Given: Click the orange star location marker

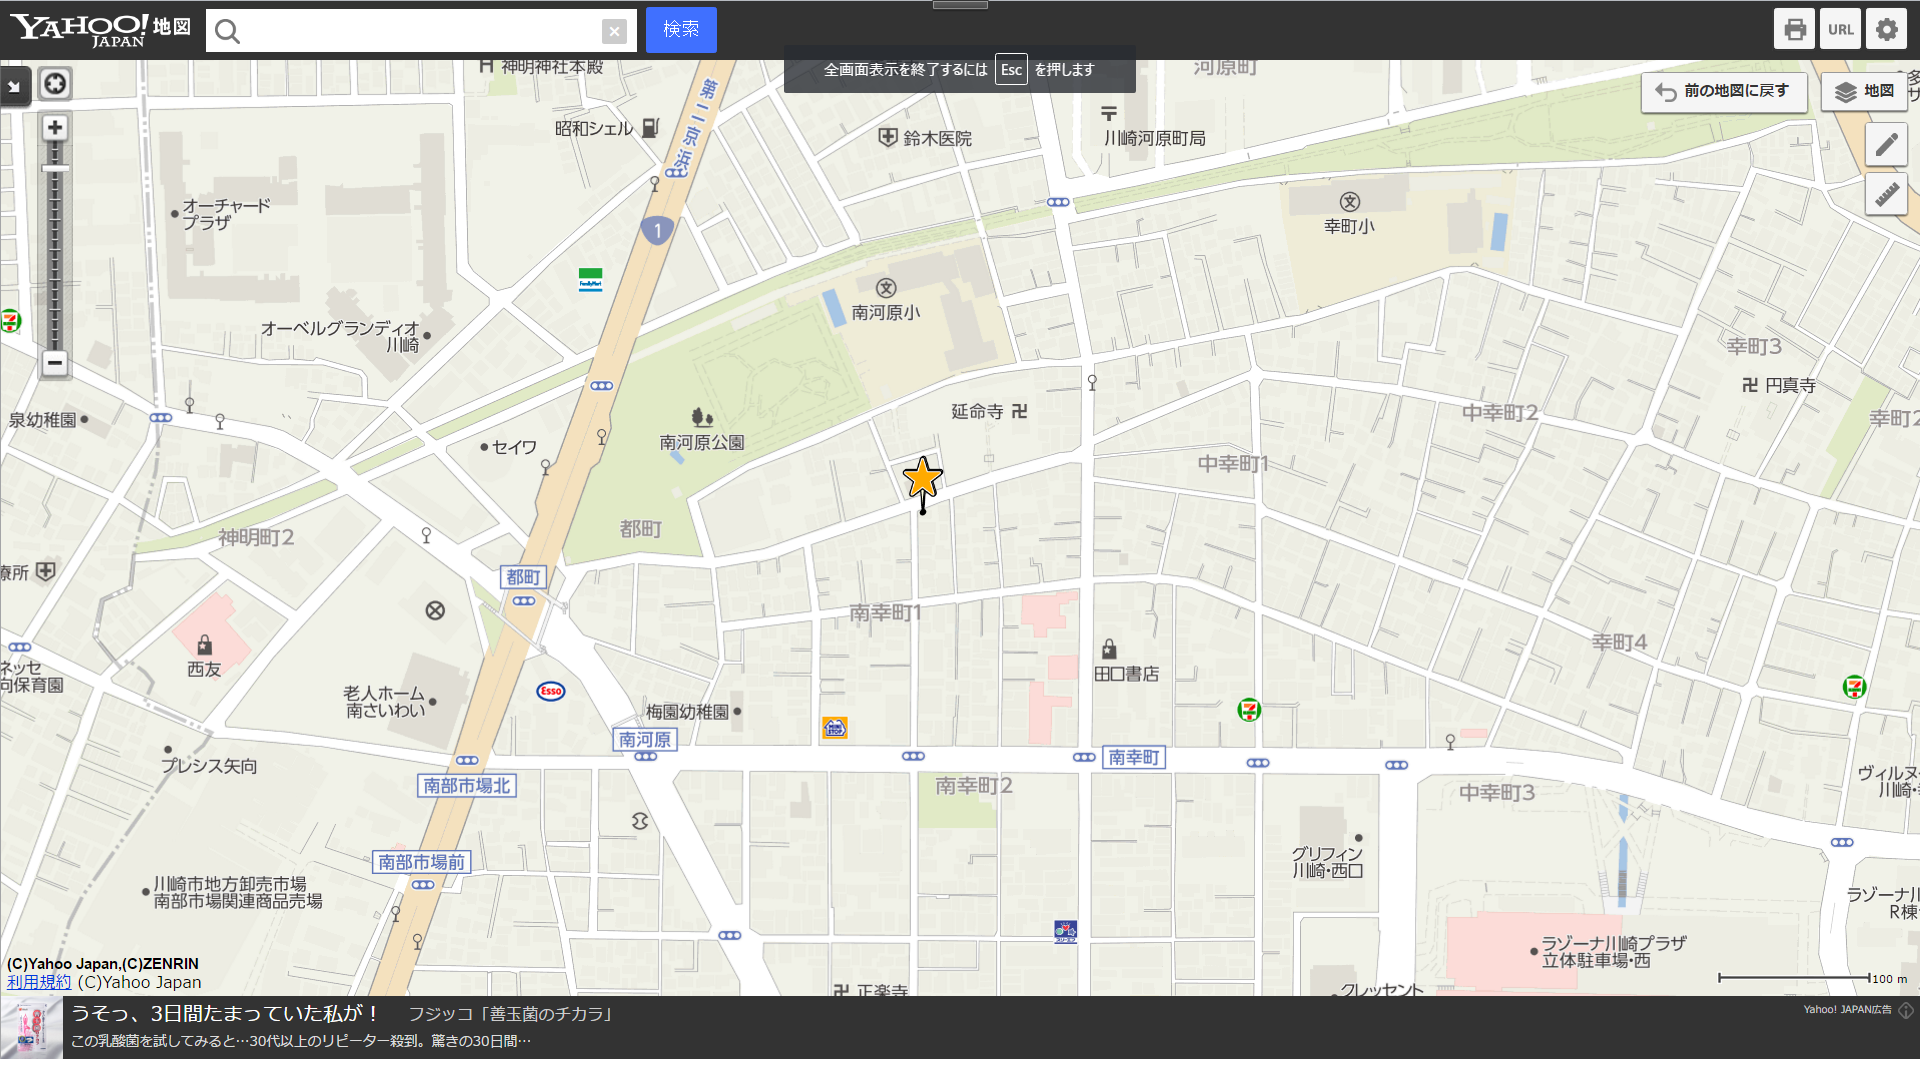Looking at the screenshot, I should coord(922,478).
